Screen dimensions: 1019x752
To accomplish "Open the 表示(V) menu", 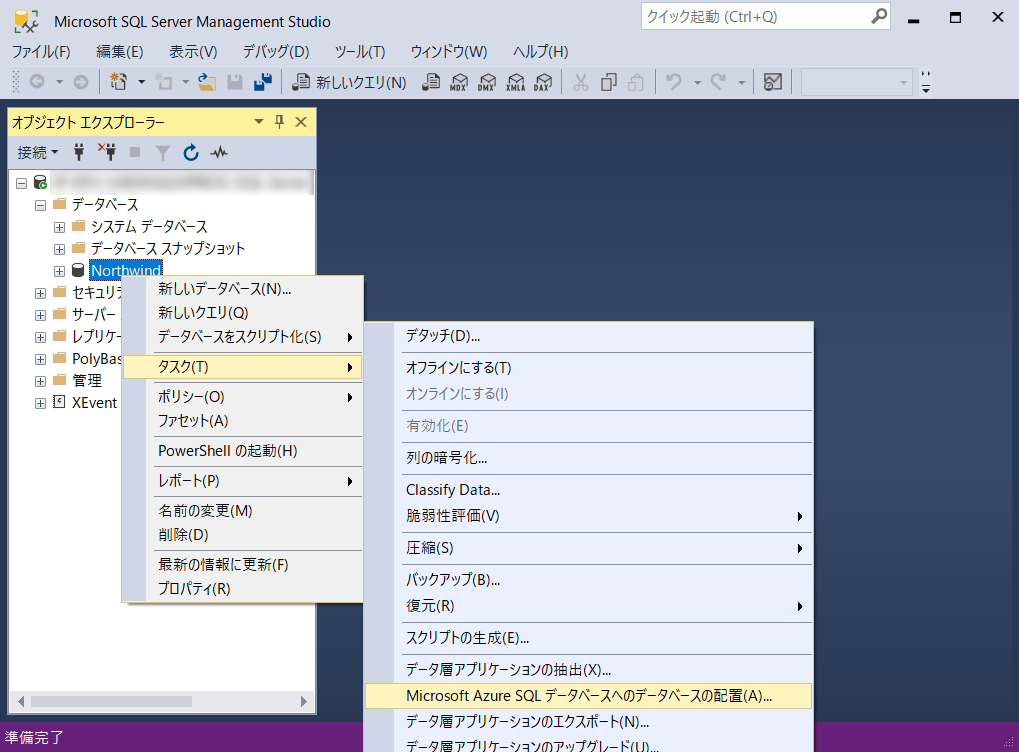I will click(193, 51).
